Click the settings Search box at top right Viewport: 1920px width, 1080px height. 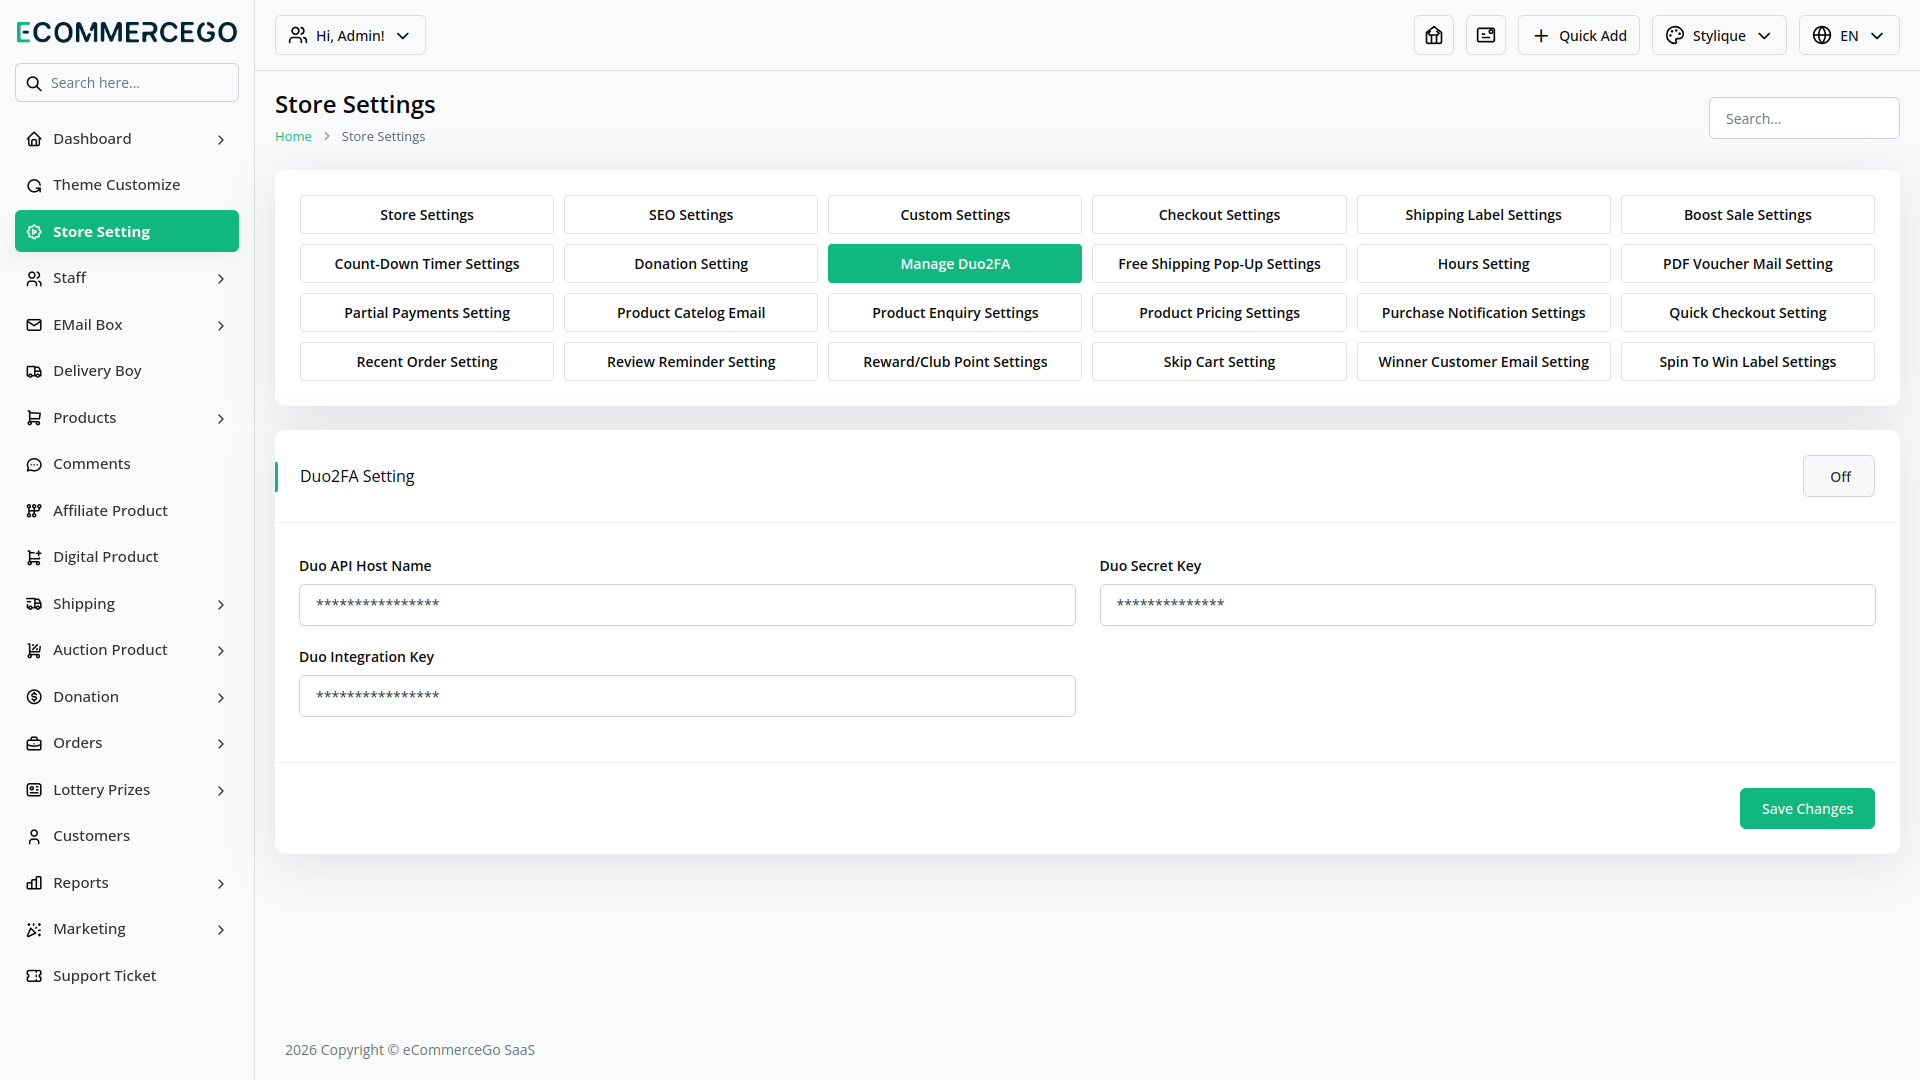[x=1804, y=118]
